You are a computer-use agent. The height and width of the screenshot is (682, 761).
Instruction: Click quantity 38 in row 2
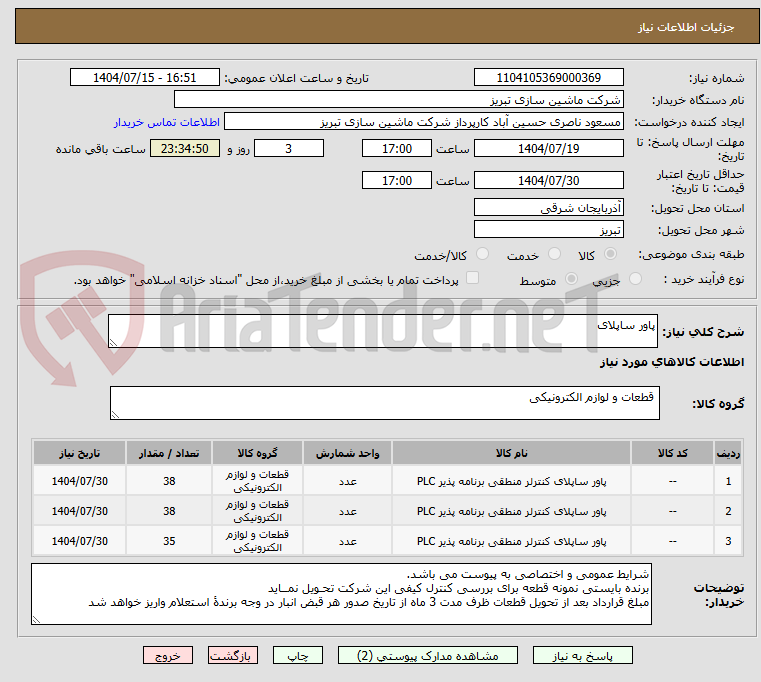tap(169, 511)
